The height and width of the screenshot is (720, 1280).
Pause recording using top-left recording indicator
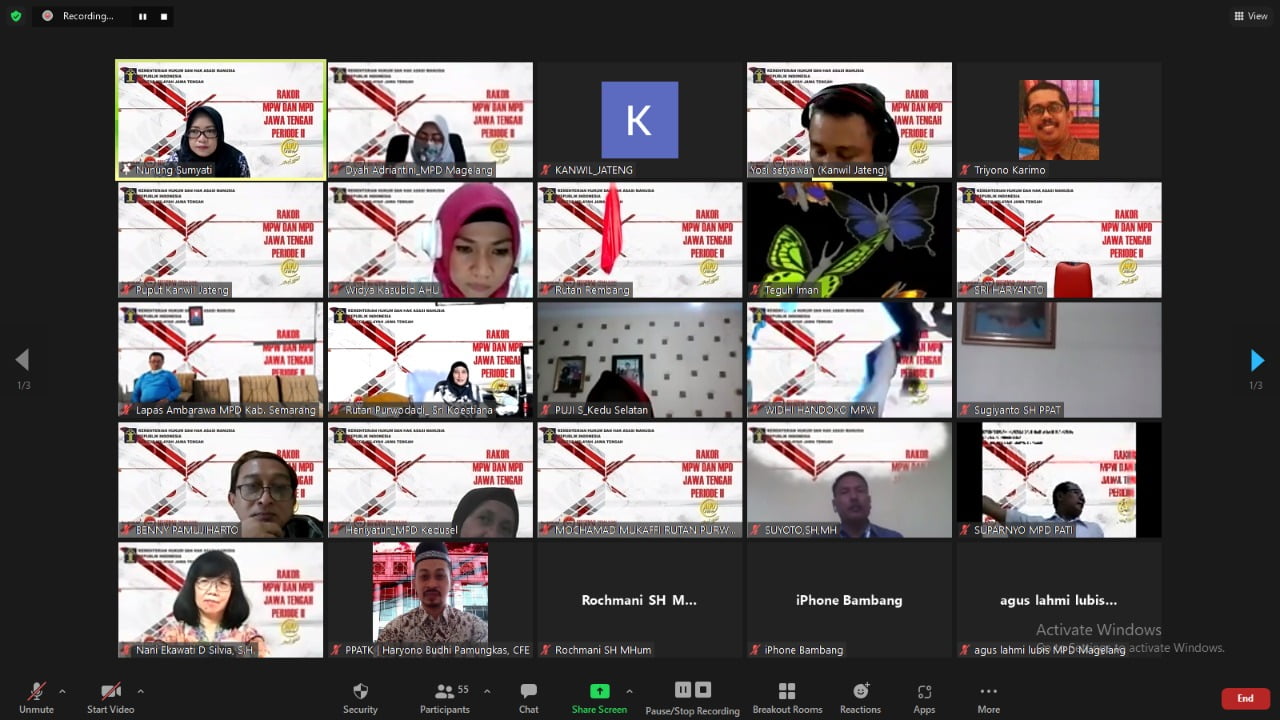click(x=142, y=16)
